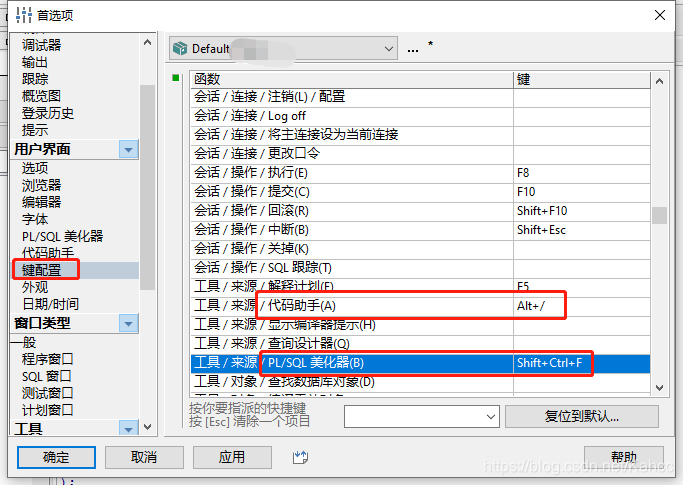Apply changes with 应用 button

coord(232,457)
